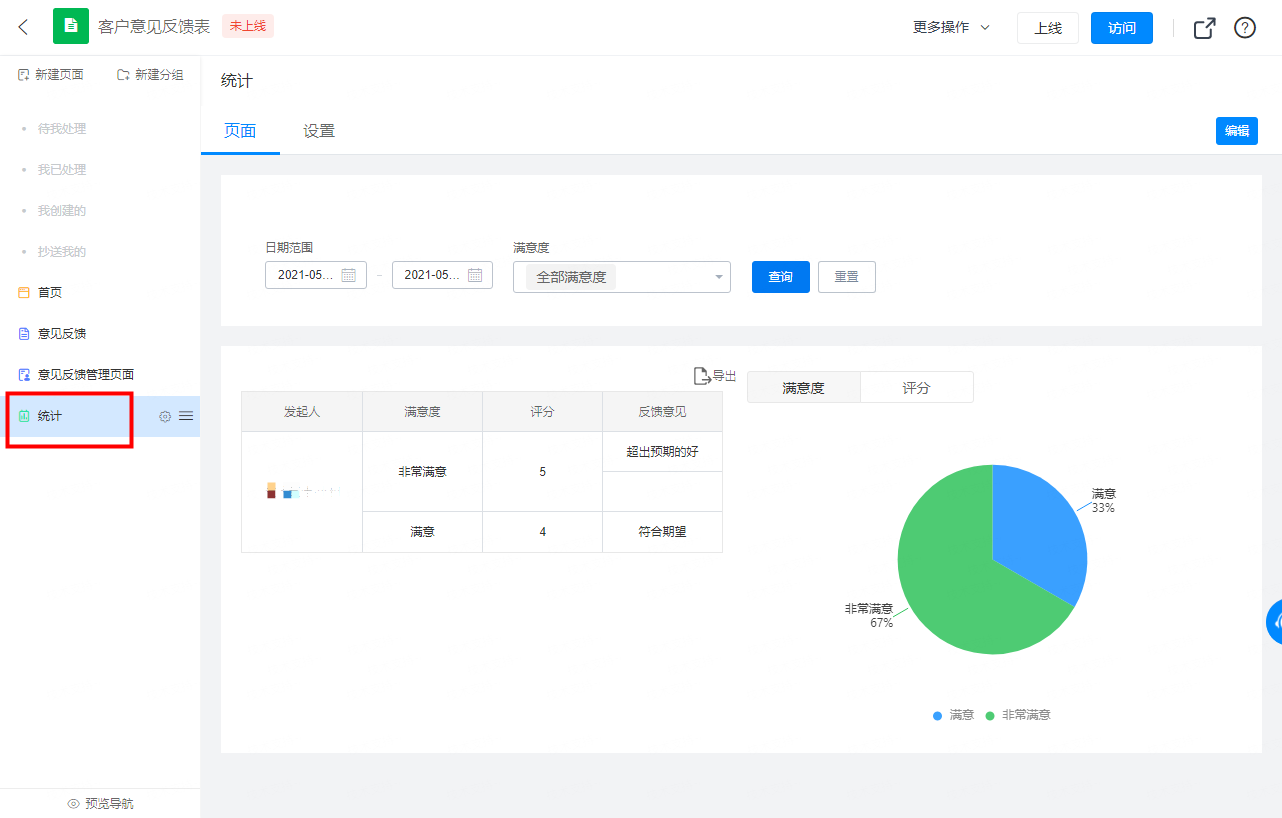The width and height of the screenshot is (1282, 818).
Task: Click the green form app icon
Action: coord(70,26)
